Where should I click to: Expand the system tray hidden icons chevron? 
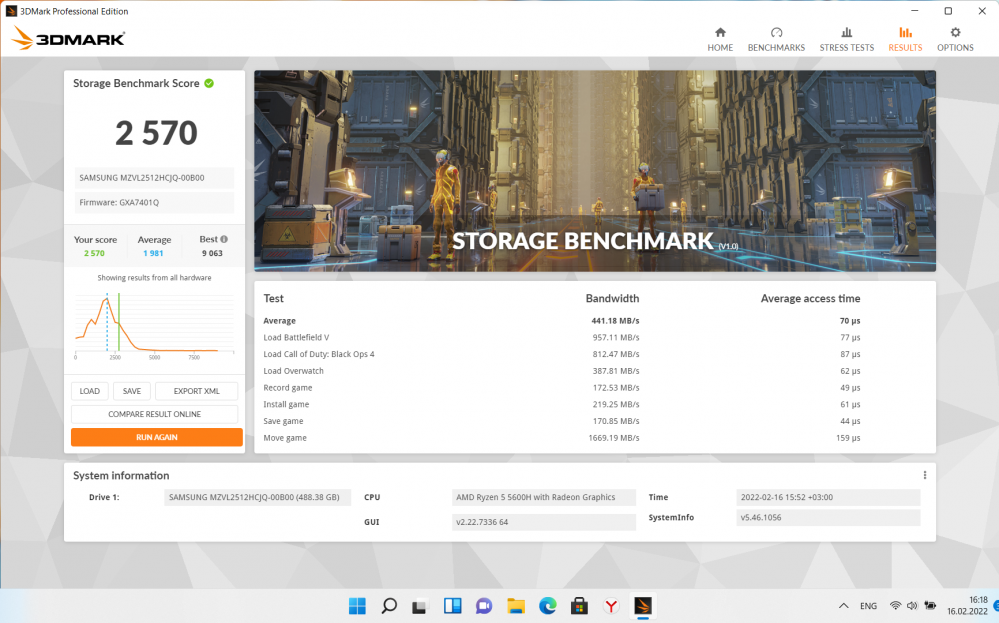point(843,606)
